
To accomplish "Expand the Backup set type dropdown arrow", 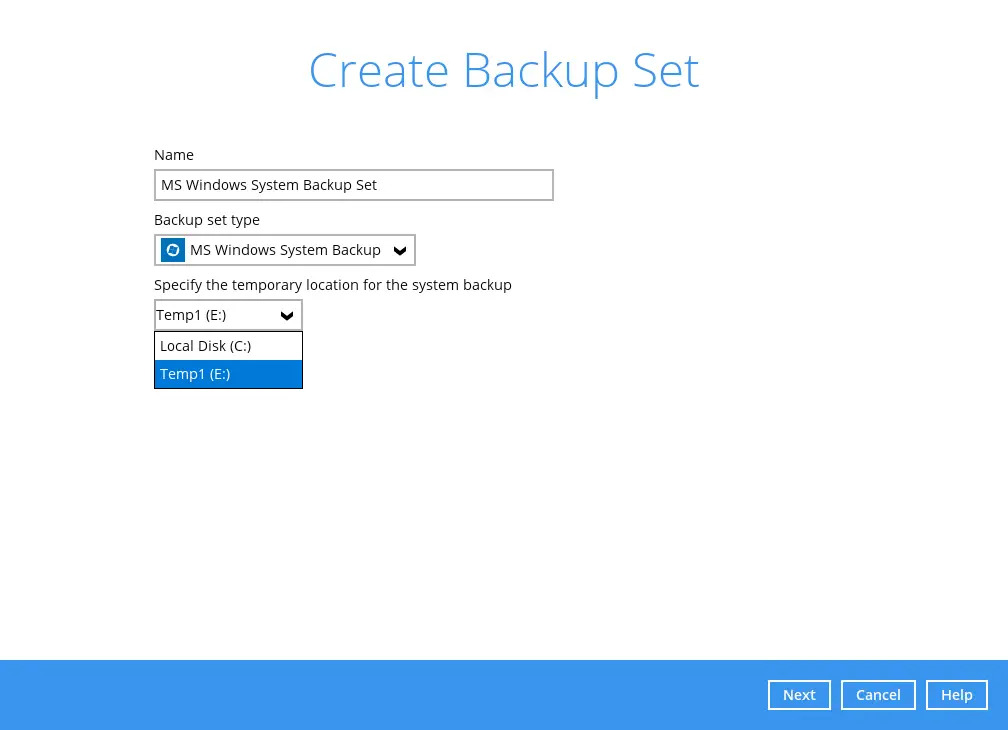I will click(400, 250).
